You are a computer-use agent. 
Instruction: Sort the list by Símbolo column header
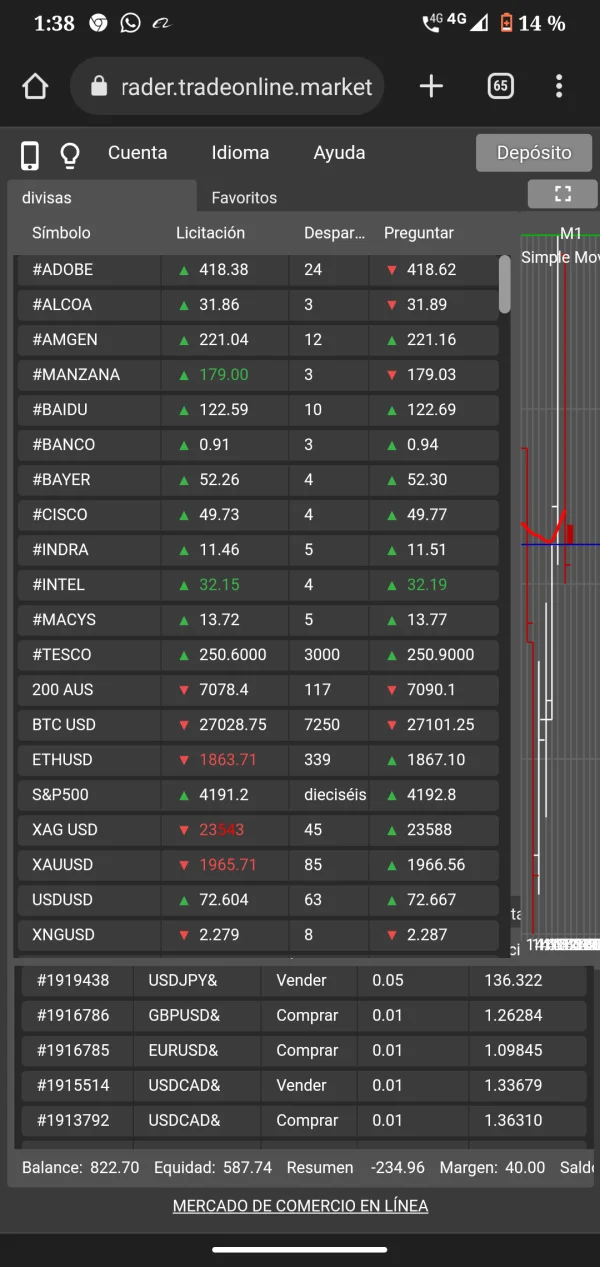(x=61, y=233)
